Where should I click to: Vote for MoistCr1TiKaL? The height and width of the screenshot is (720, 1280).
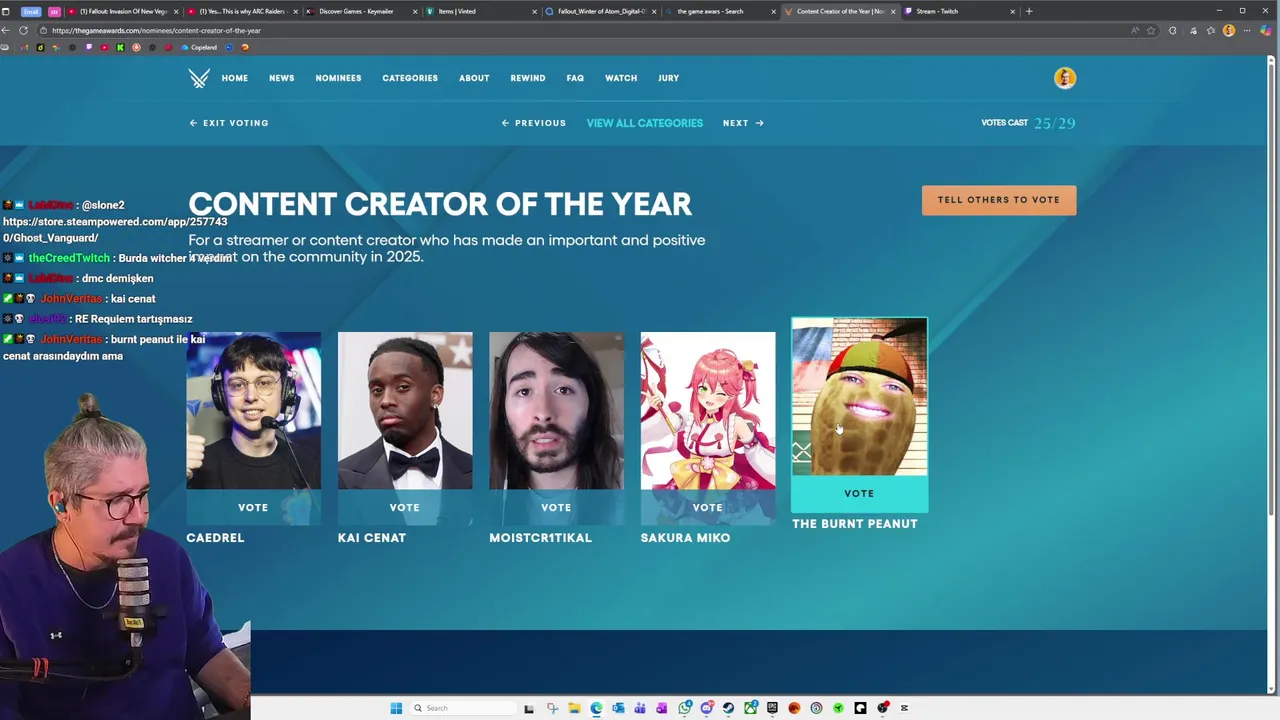coord(556,508)
